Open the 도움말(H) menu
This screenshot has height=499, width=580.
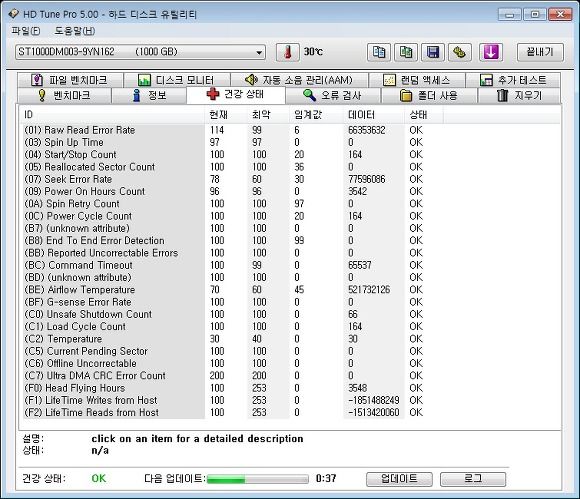click(x=75, y=31)
